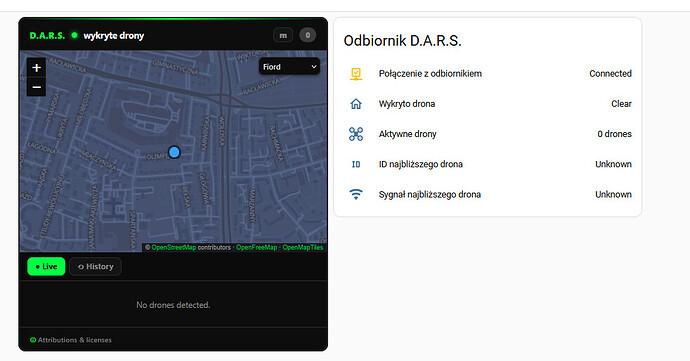Screen dimensions: 690x361
Task: Click the 'Clear' status value
Action: [x=621, y=104]
